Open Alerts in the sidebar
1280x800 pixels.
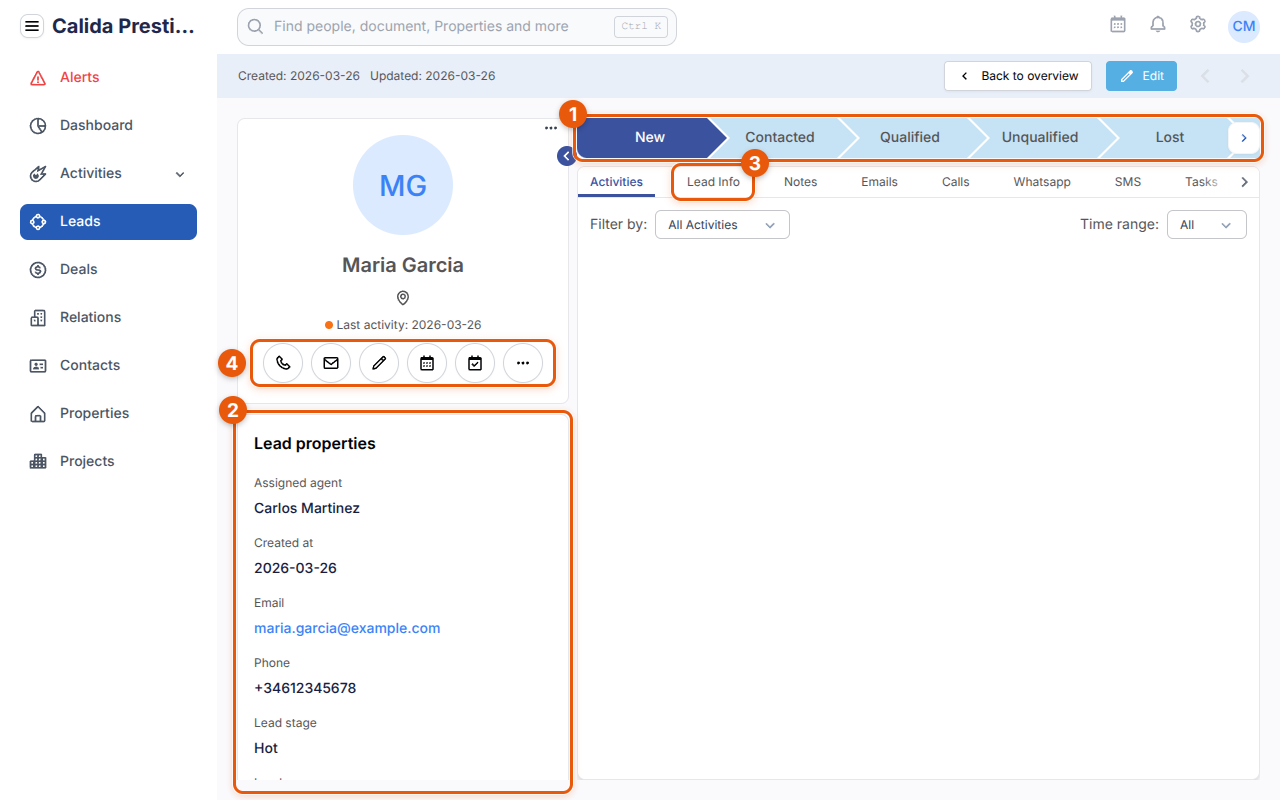108,78
